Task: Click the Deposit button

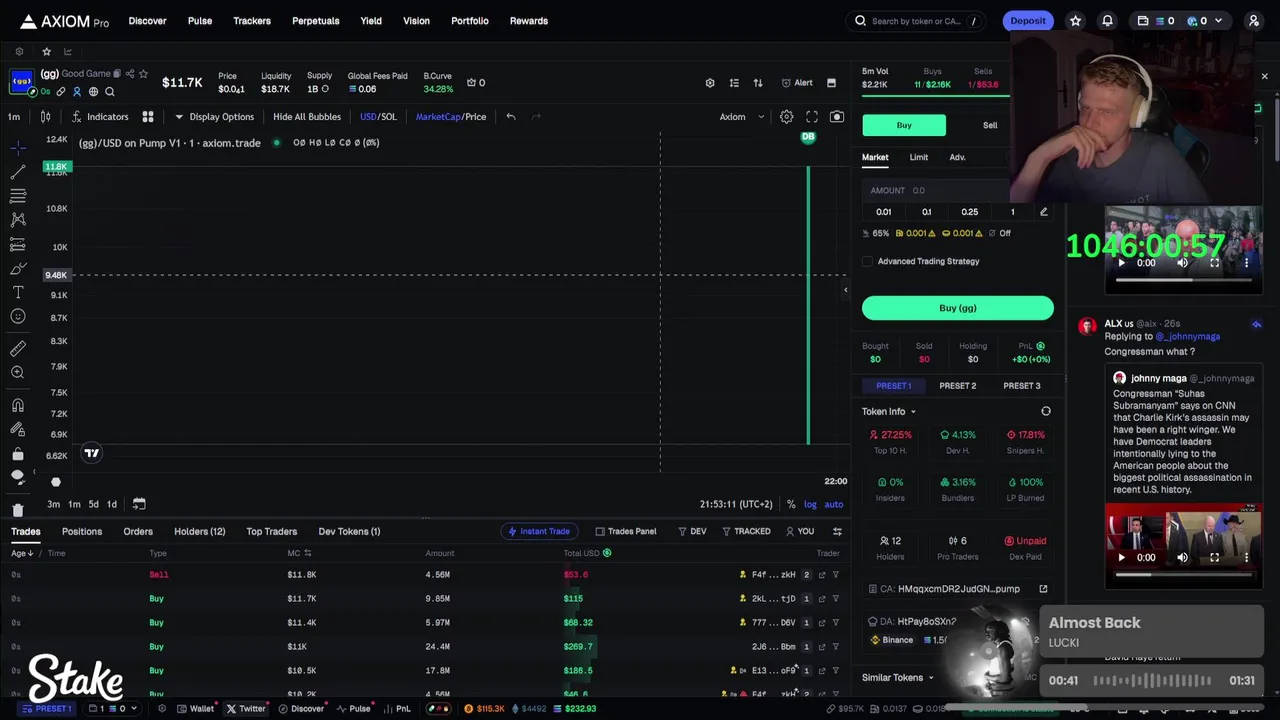Action: [x=1028, y=21]
